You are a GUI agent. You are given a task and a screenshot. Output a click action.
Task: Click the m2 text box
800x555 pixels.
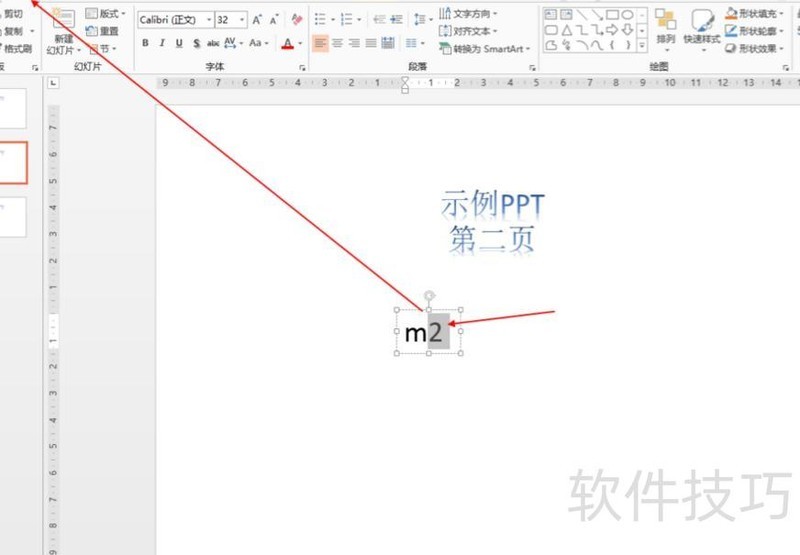click(x=429, y=332)
